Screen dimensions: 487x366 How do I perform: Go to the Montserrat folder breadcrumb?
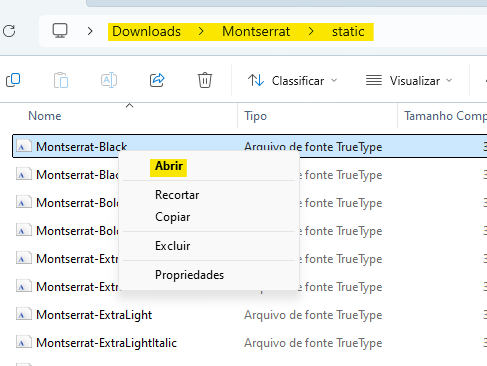[256, 31]
